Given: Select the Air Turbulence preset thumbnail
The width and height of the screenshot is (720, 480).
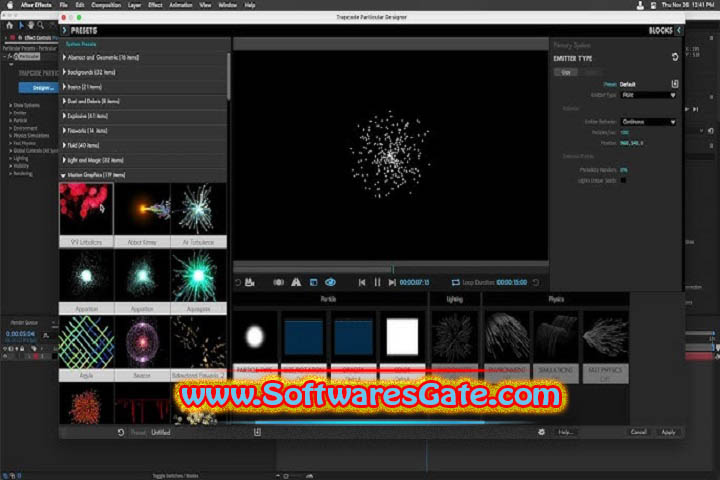Looking at the screenshot, I should (x=198, y=209).
